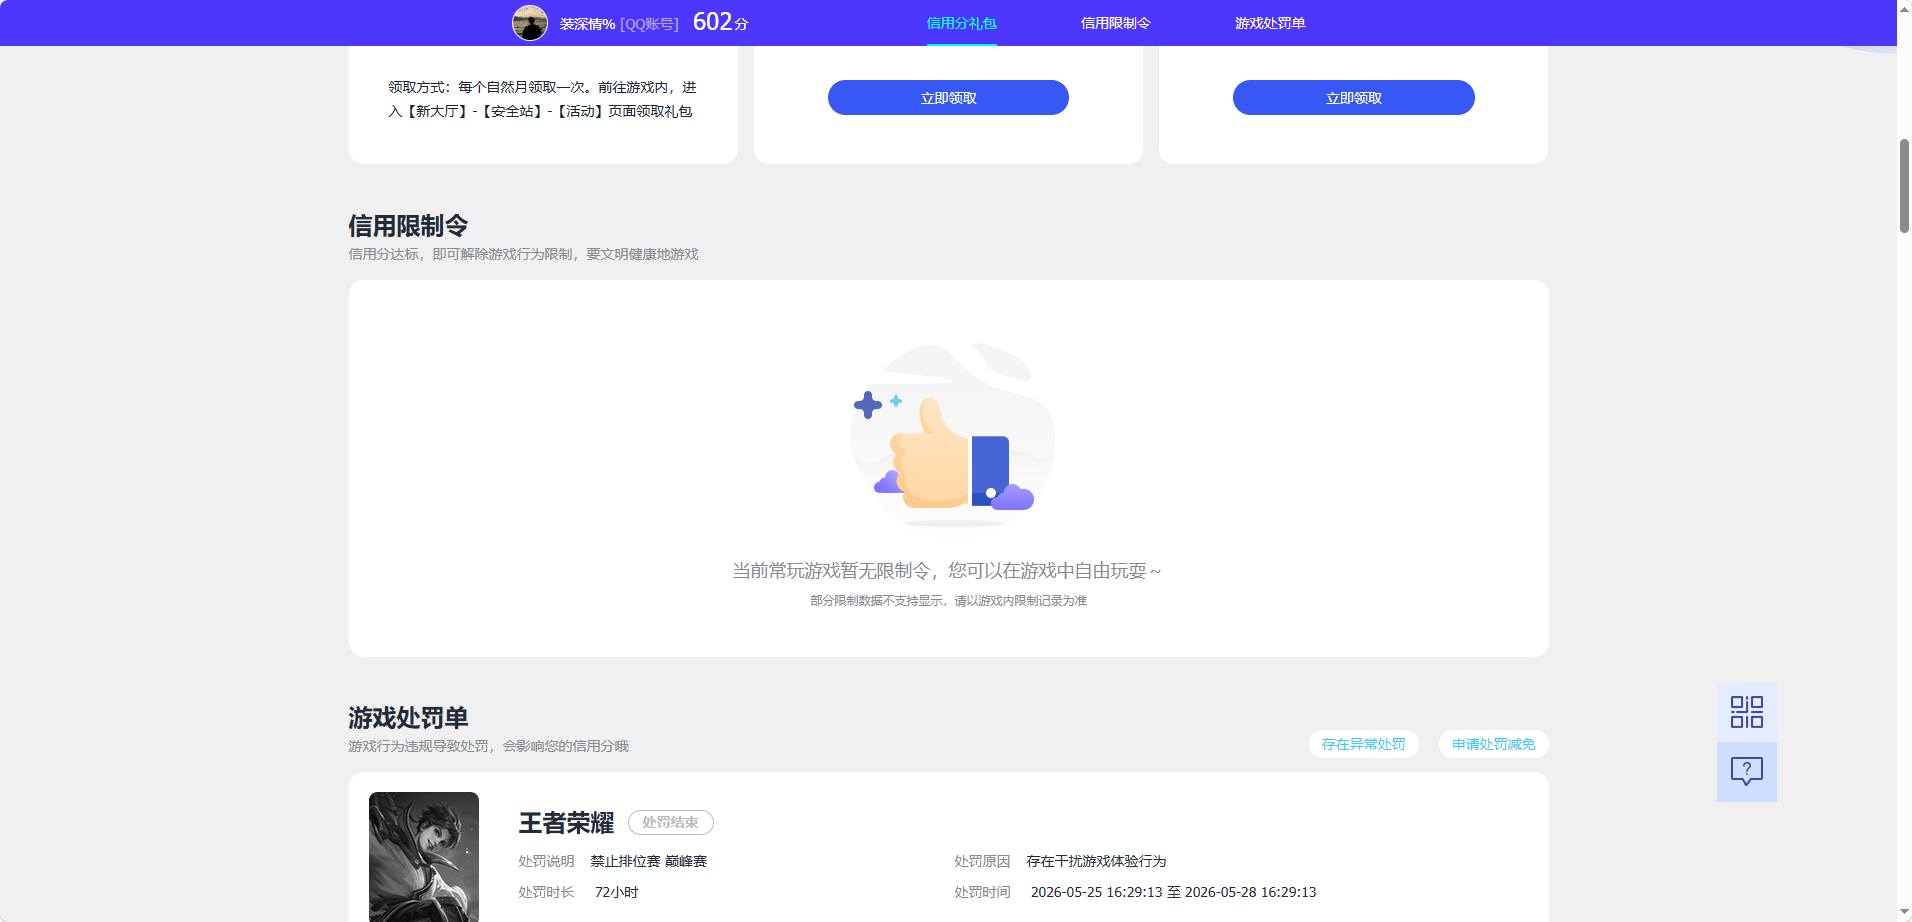Click the middle card's 立即领取 button

pyautogui.click(x=948, y=98)
